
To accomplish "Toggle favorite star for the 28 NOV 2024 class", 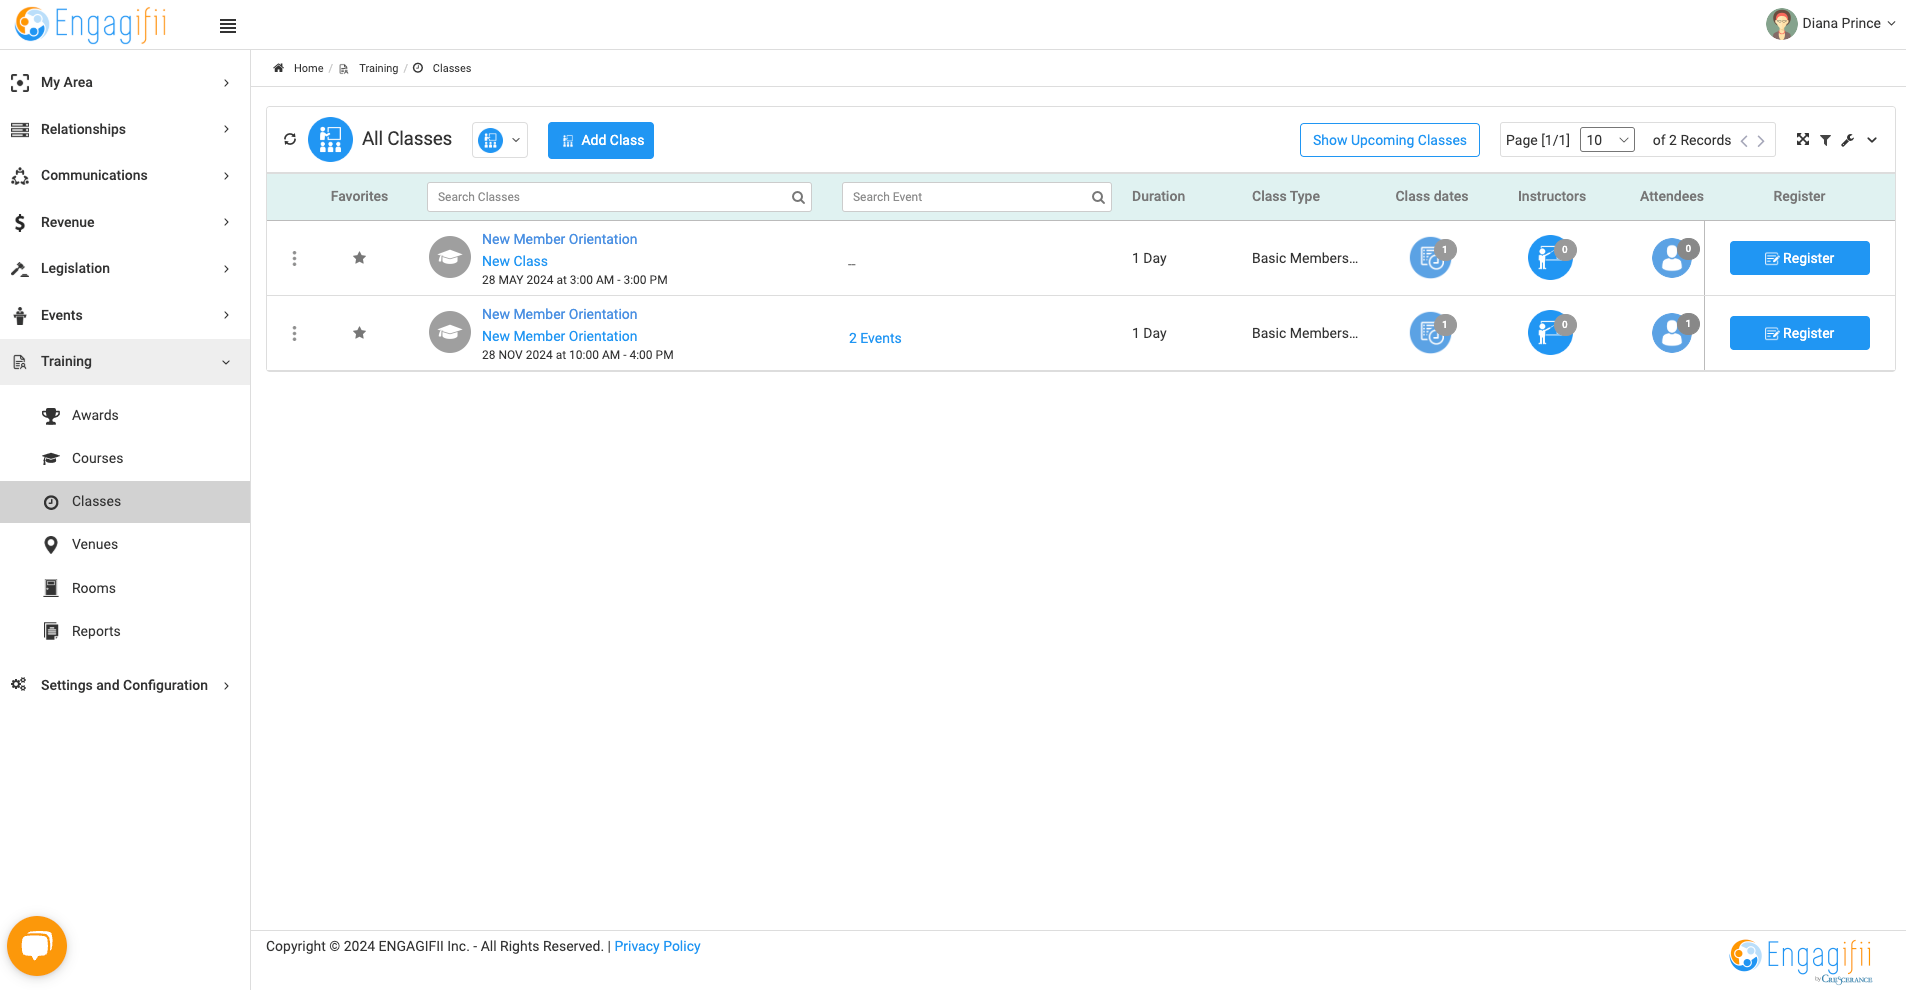I will [359, 333].
